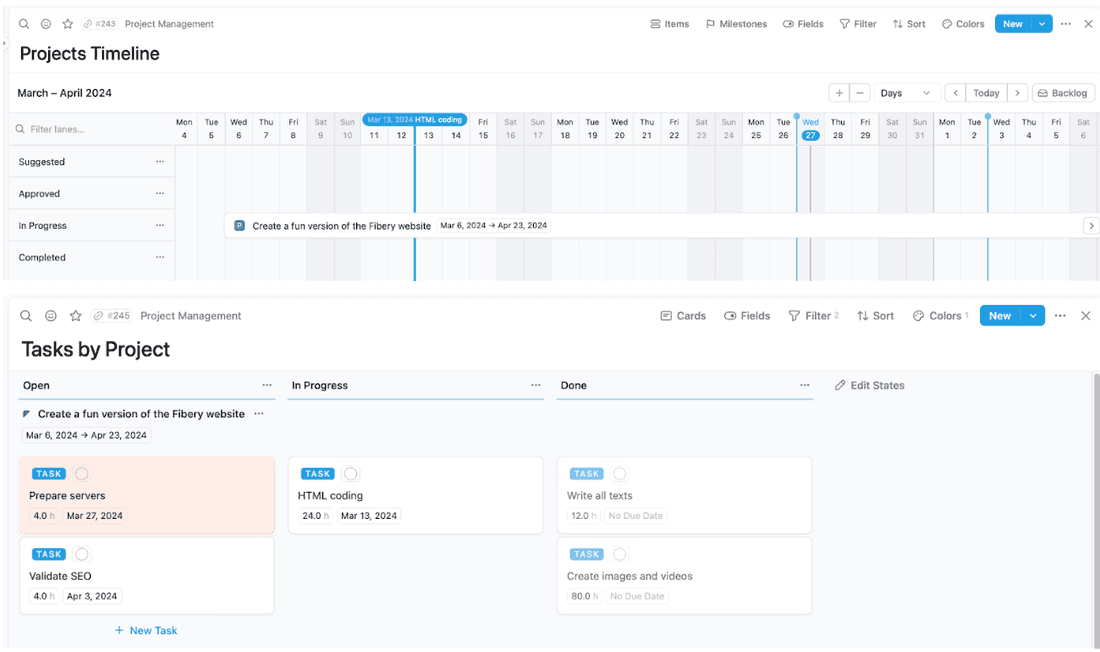The width and height of the screenshot is (1100, 652).
Task: Open Sort options in the Tasks by Project board
Action: coord(875,315)
